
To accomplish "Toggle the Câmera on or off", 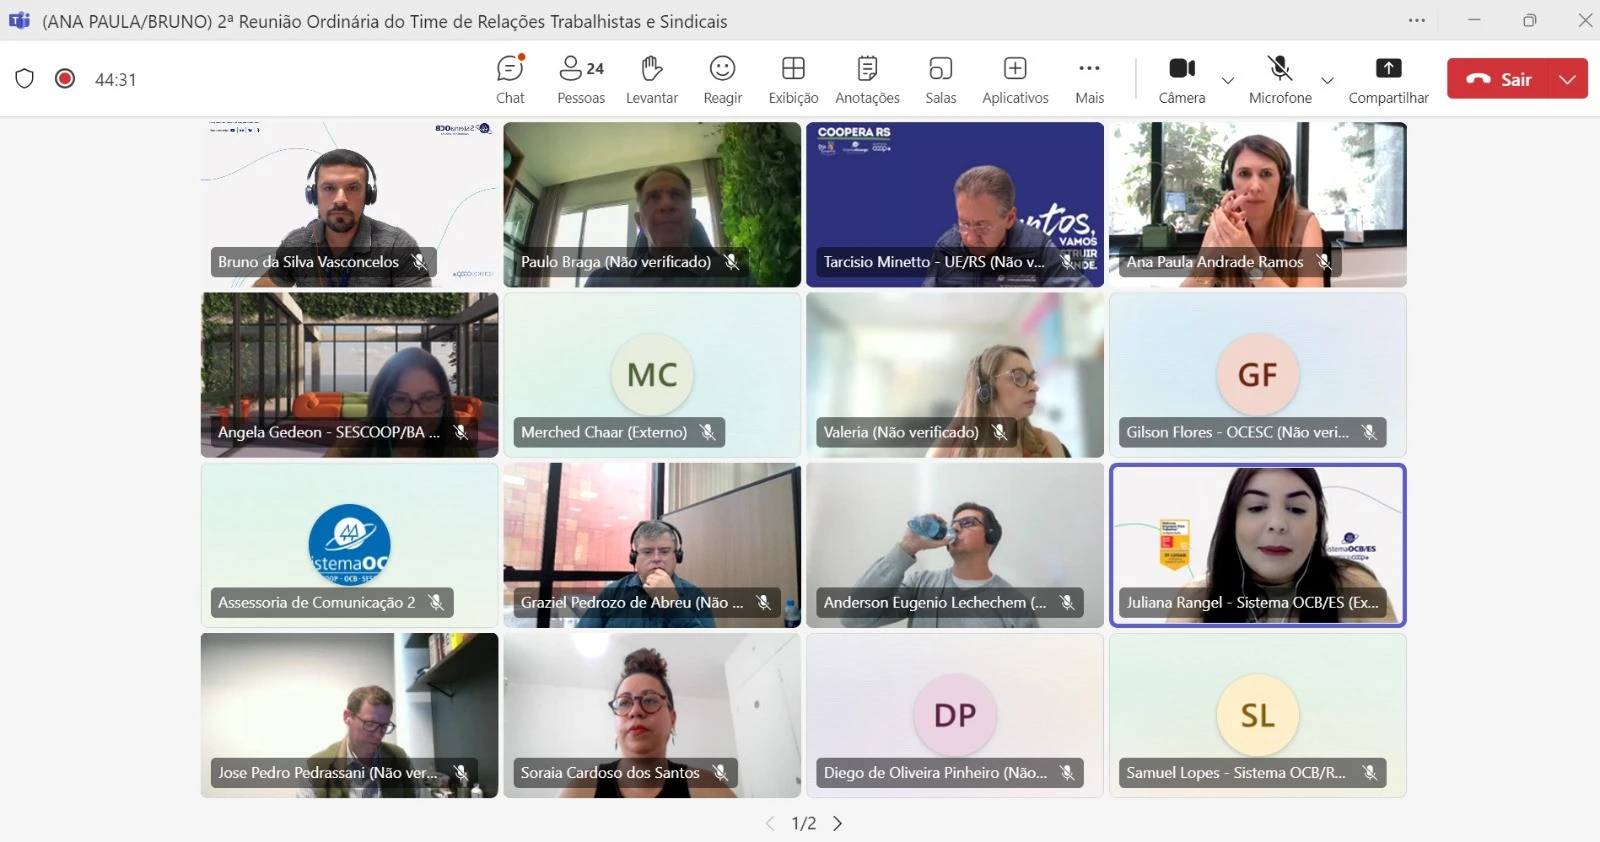I will (x=1182, y=79).
